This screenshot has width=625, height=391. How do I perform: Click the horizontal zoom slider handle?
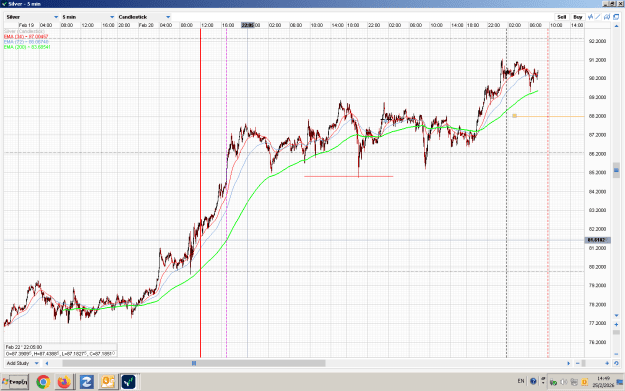[584, 363]
